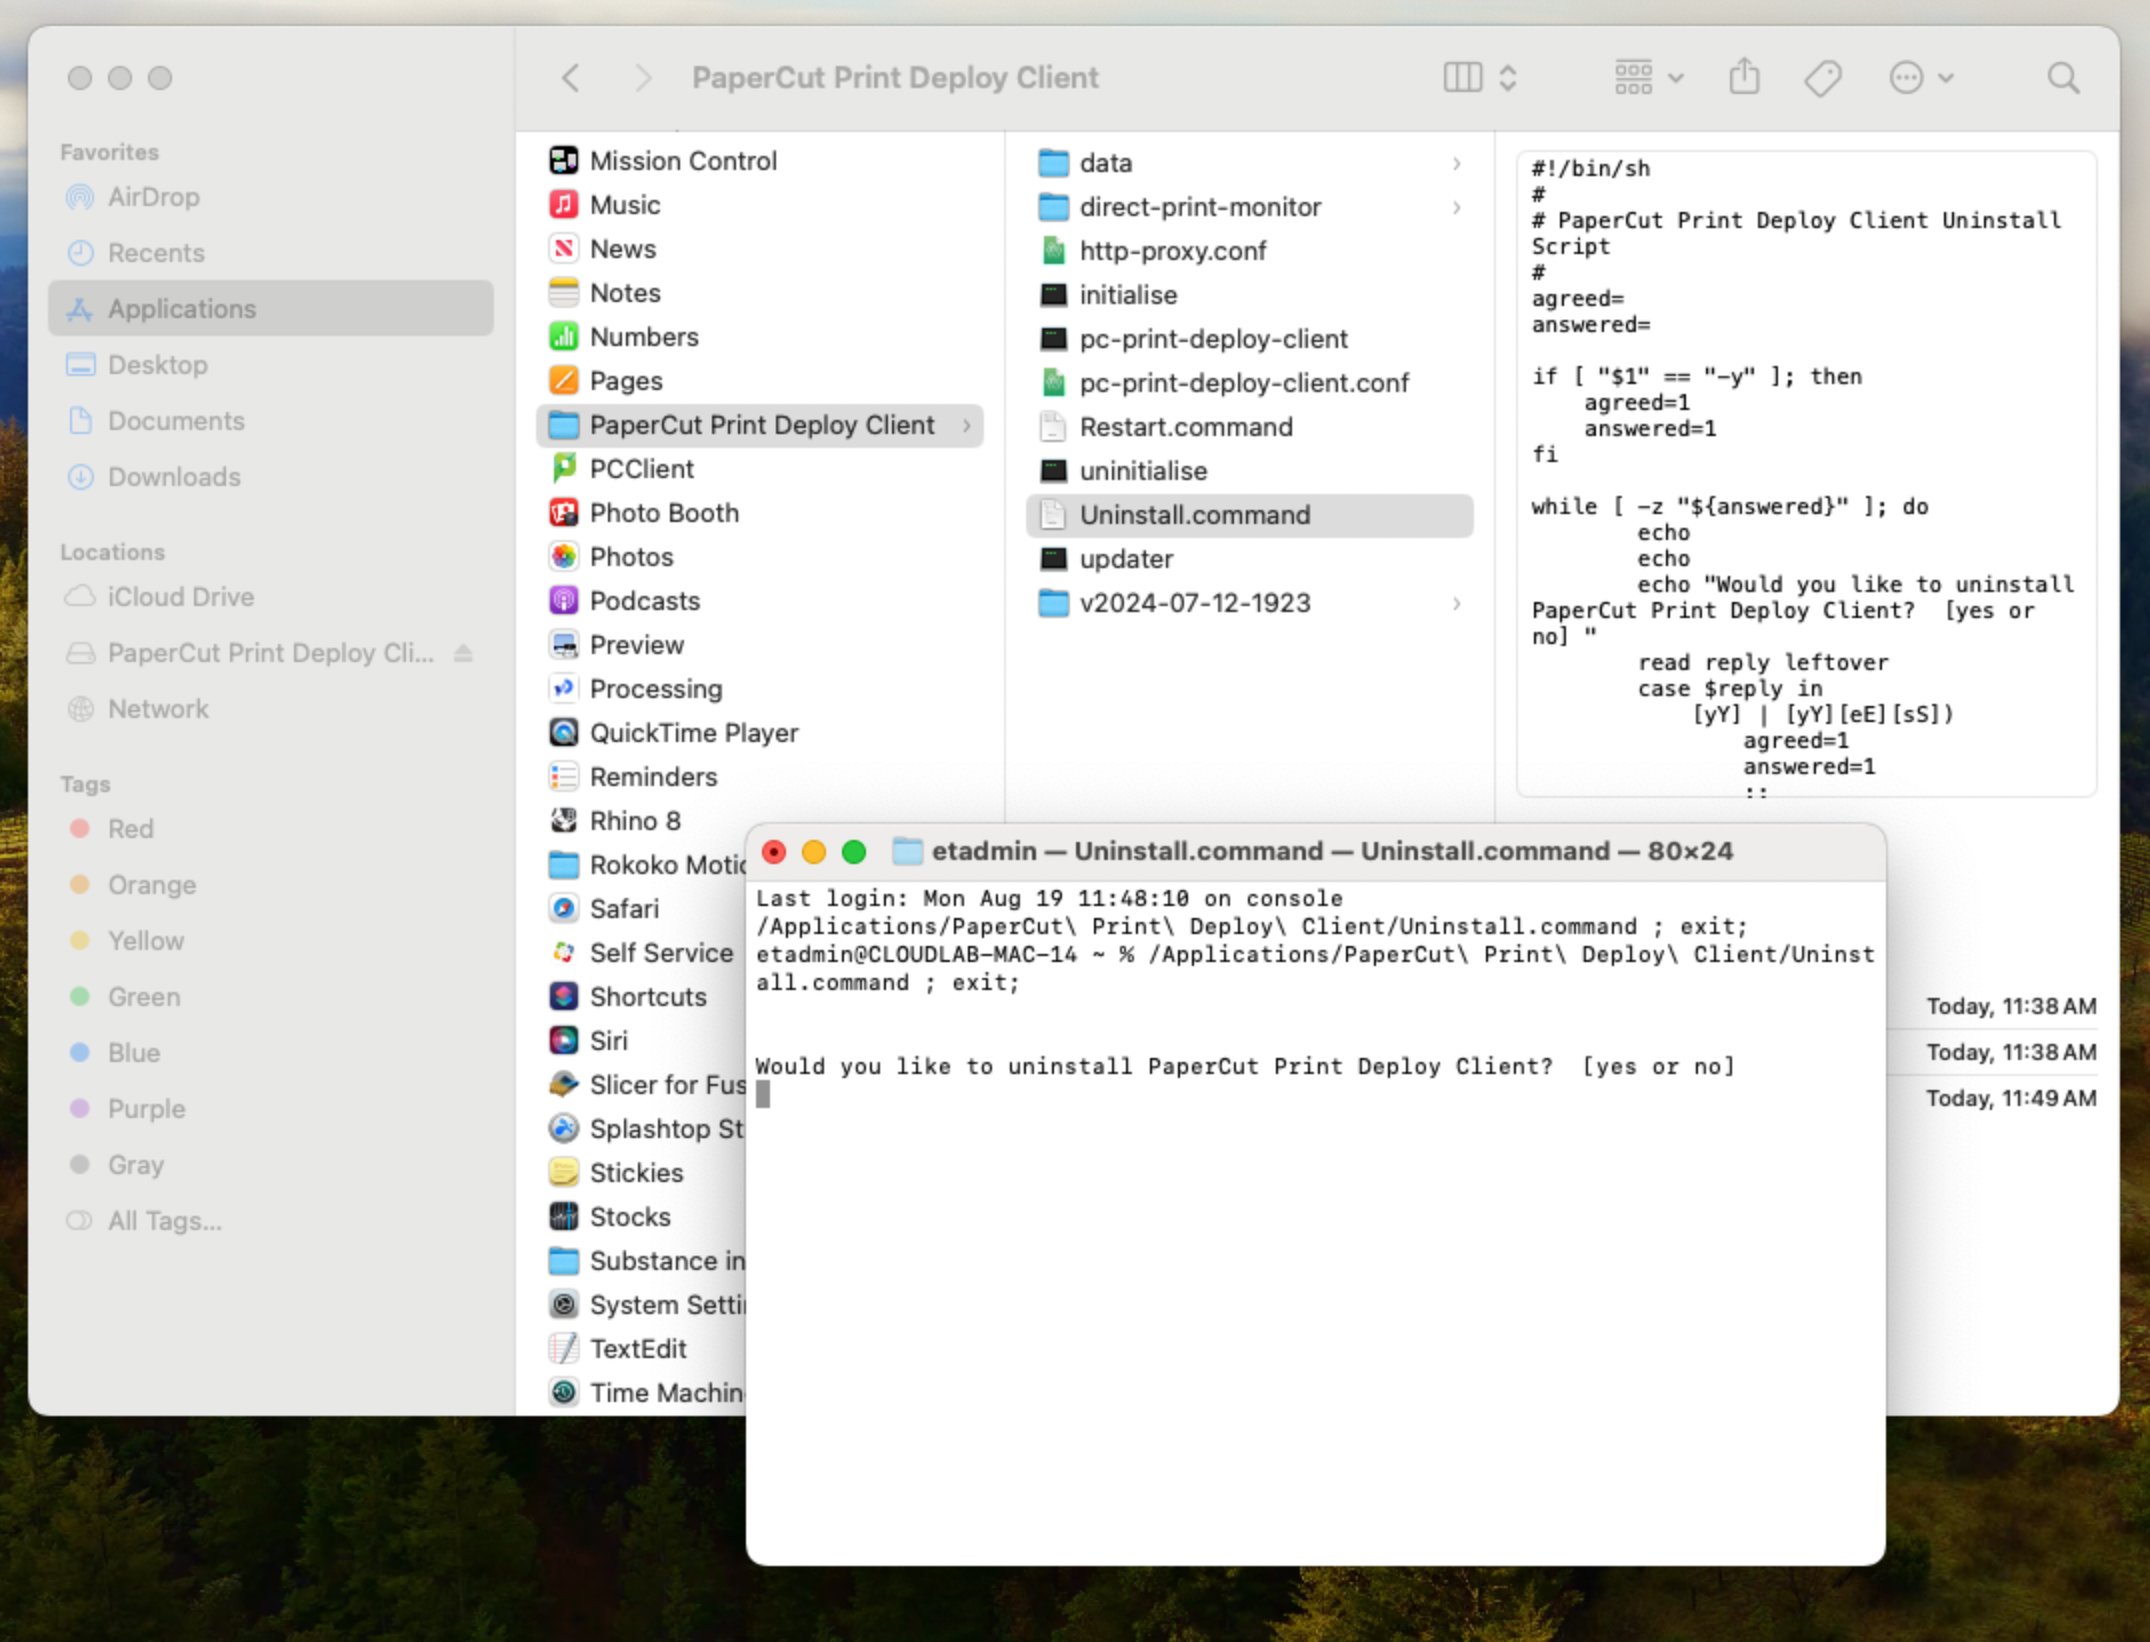Viewport: 2150px width, 1642px height.
Task: Select AirDrop in the sidebar
Action: 270,197
